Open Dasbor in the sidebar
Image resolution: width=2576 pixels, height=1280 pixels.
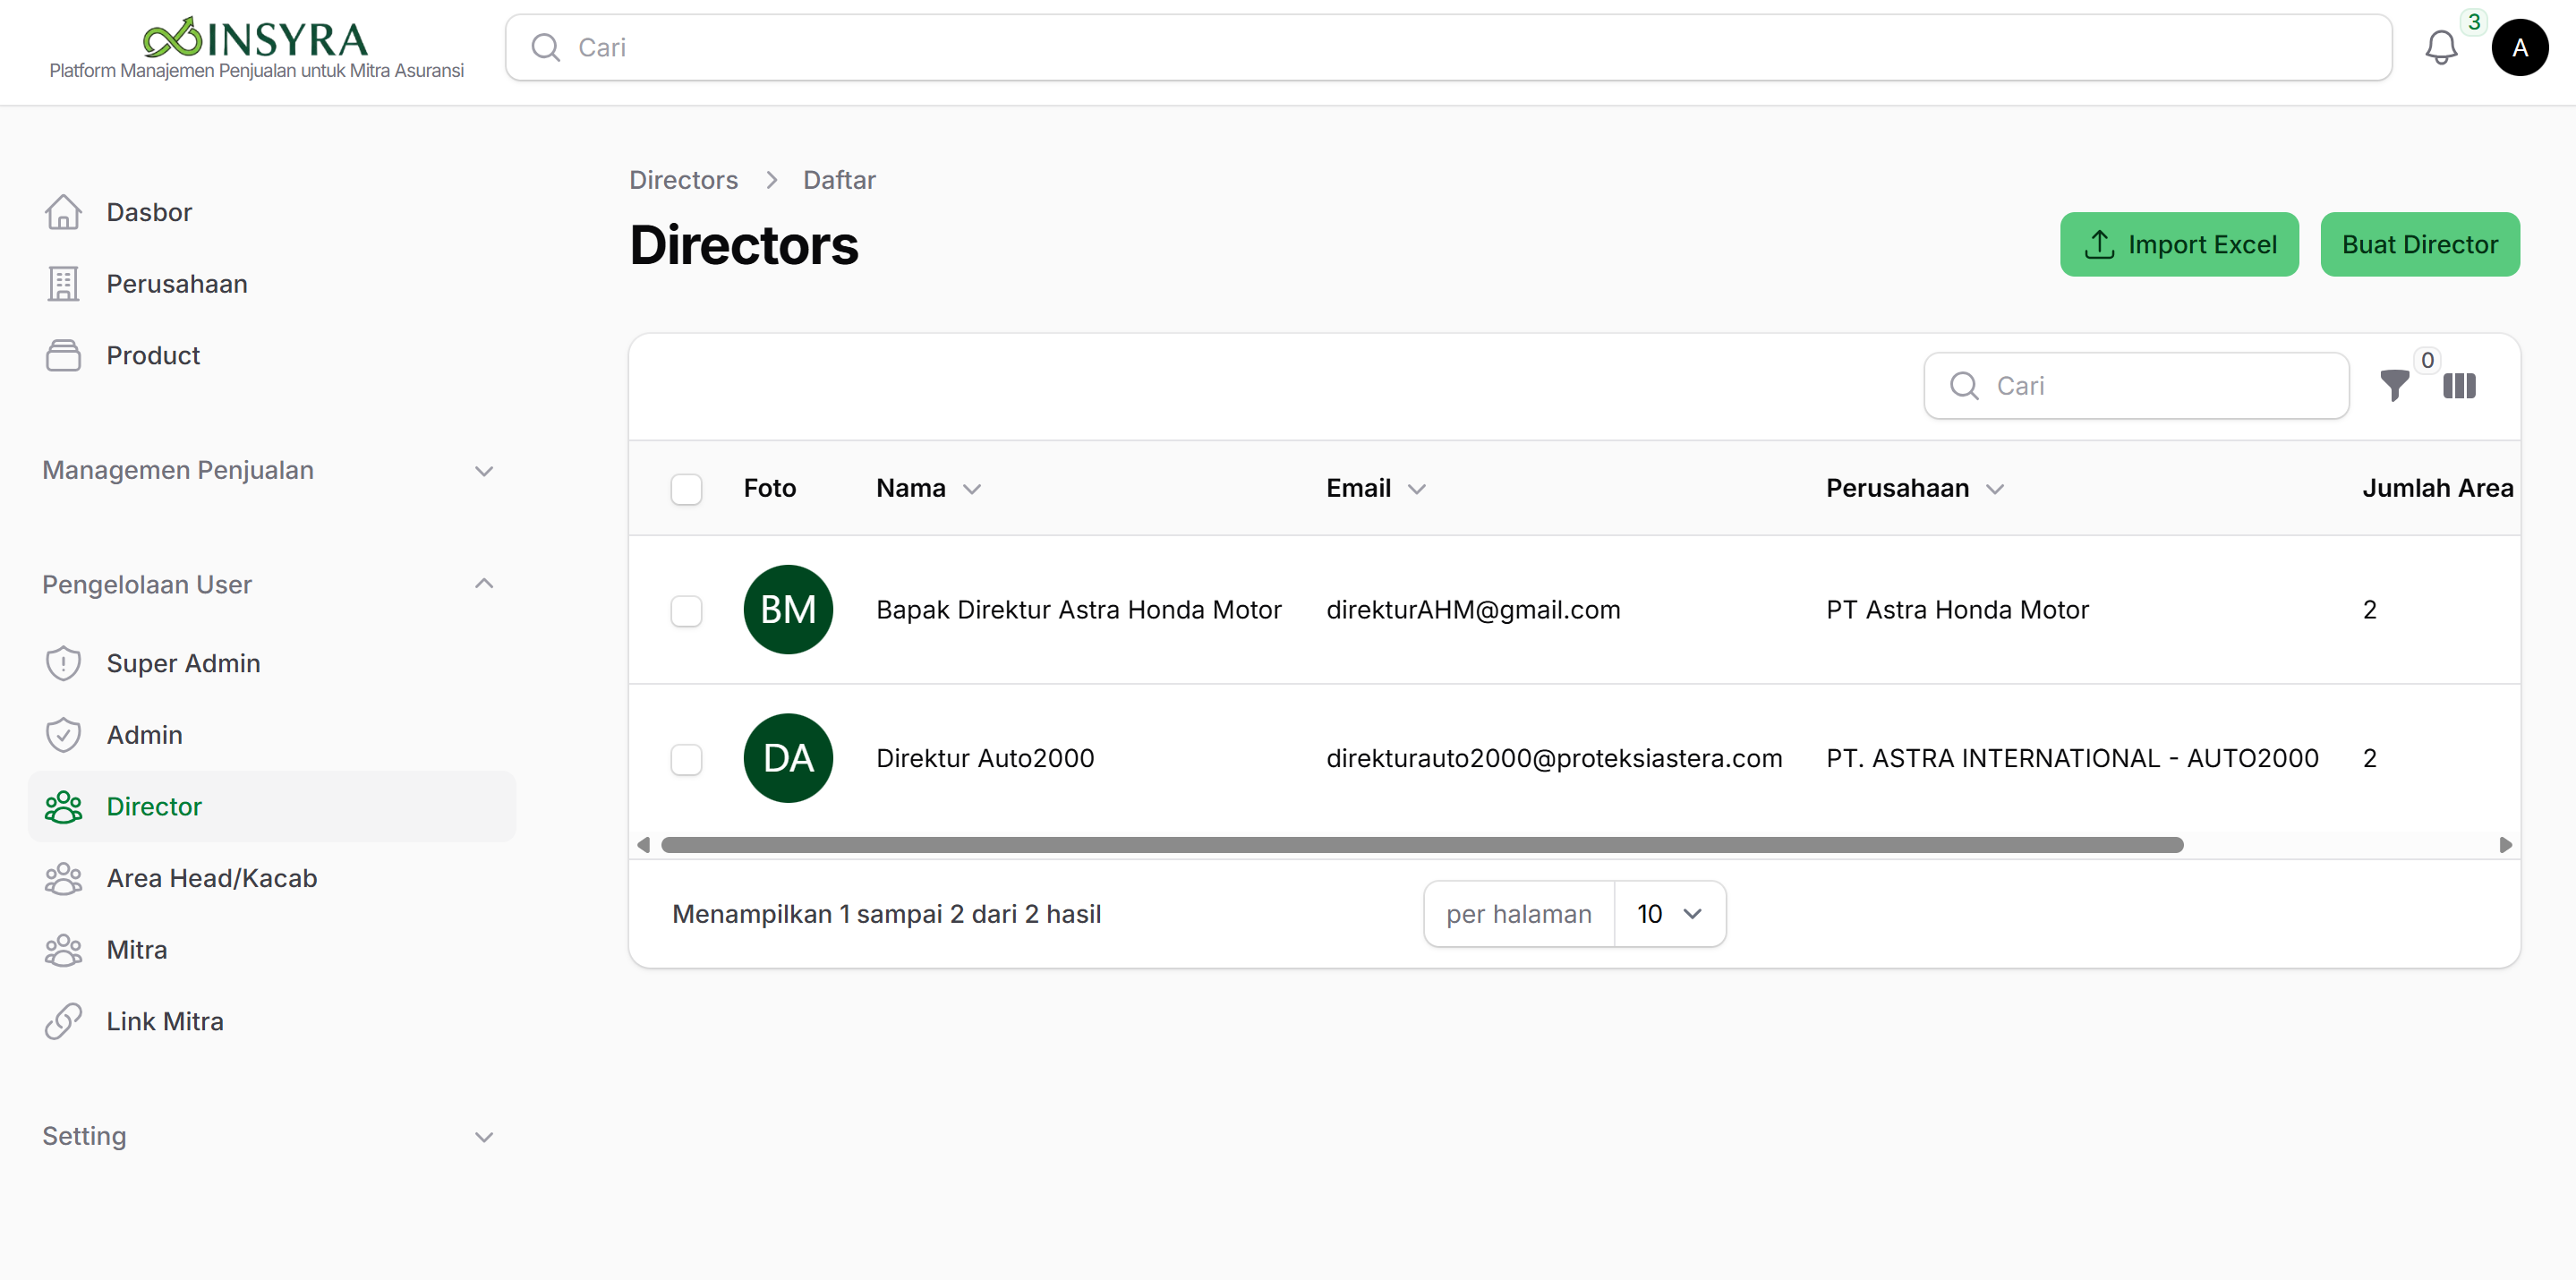[x=272, y=212]
